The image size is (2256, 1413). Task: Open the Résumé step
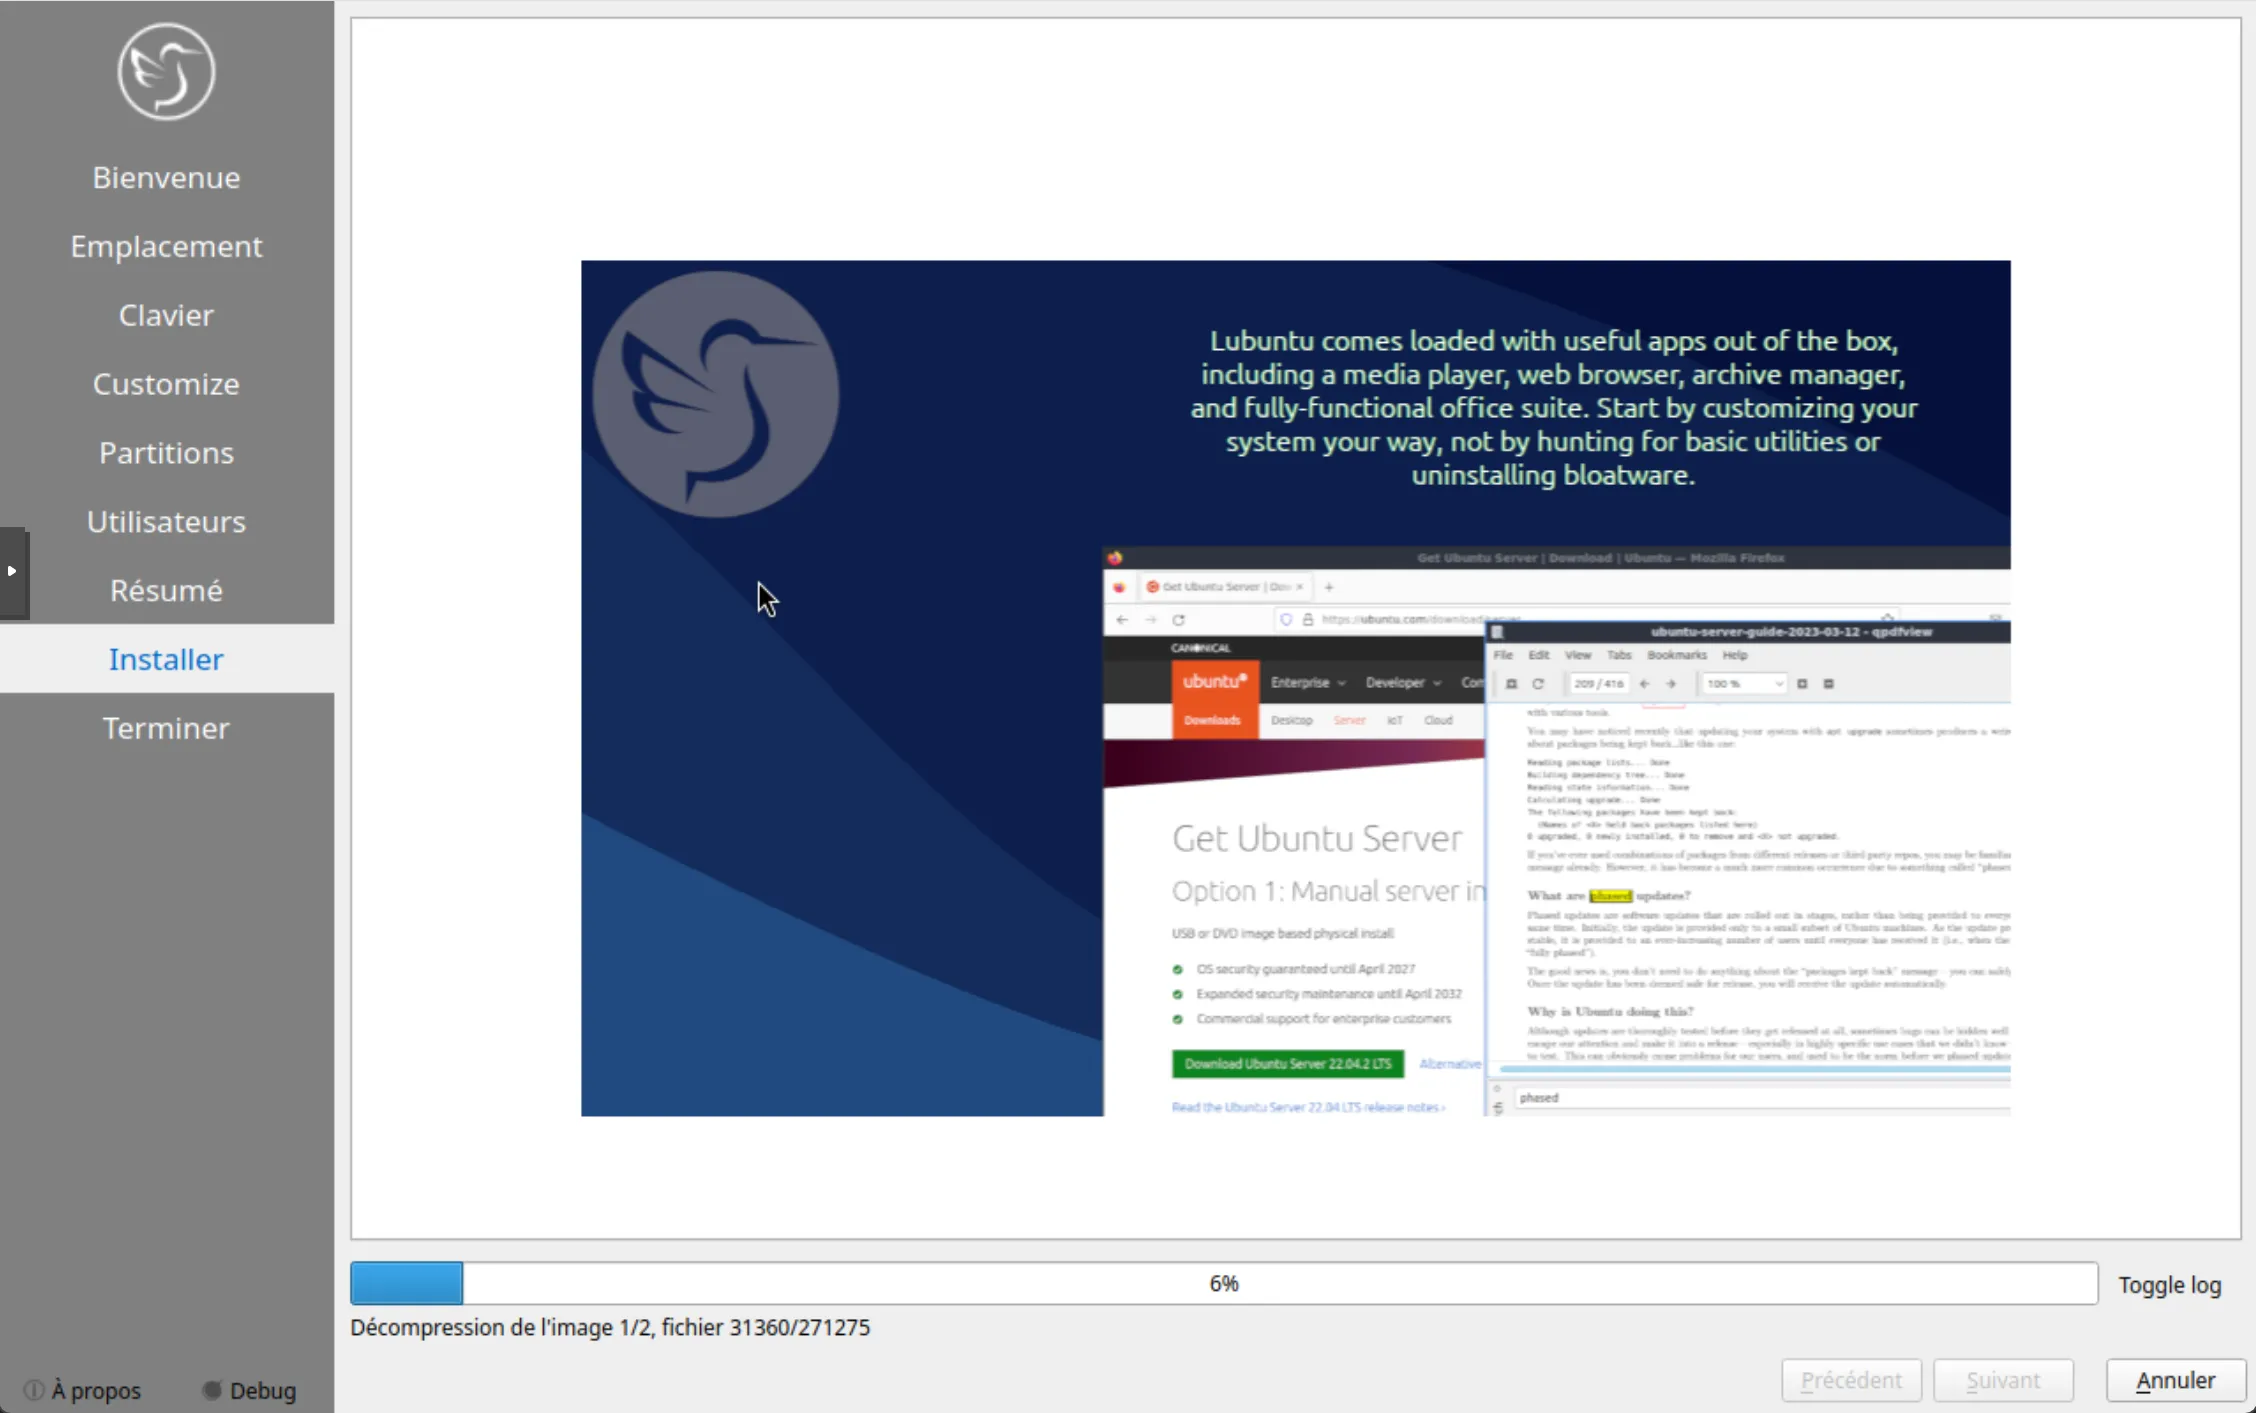[x=166, y=591]
